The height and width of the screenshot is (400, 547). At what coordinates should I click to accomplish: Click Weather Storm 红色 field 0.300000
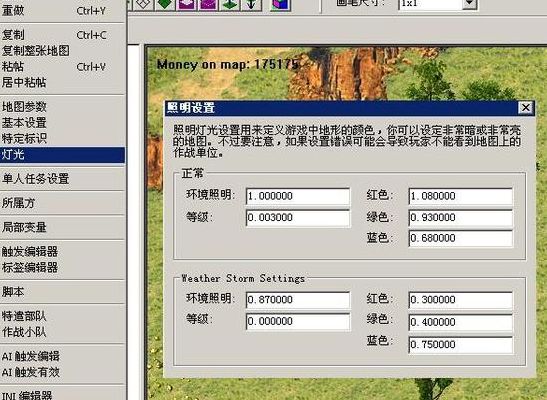pyautogui.click(x=461, y=300)
